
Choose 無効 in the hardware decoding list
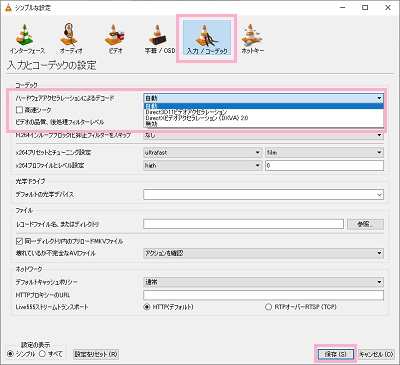click(264, 124)
